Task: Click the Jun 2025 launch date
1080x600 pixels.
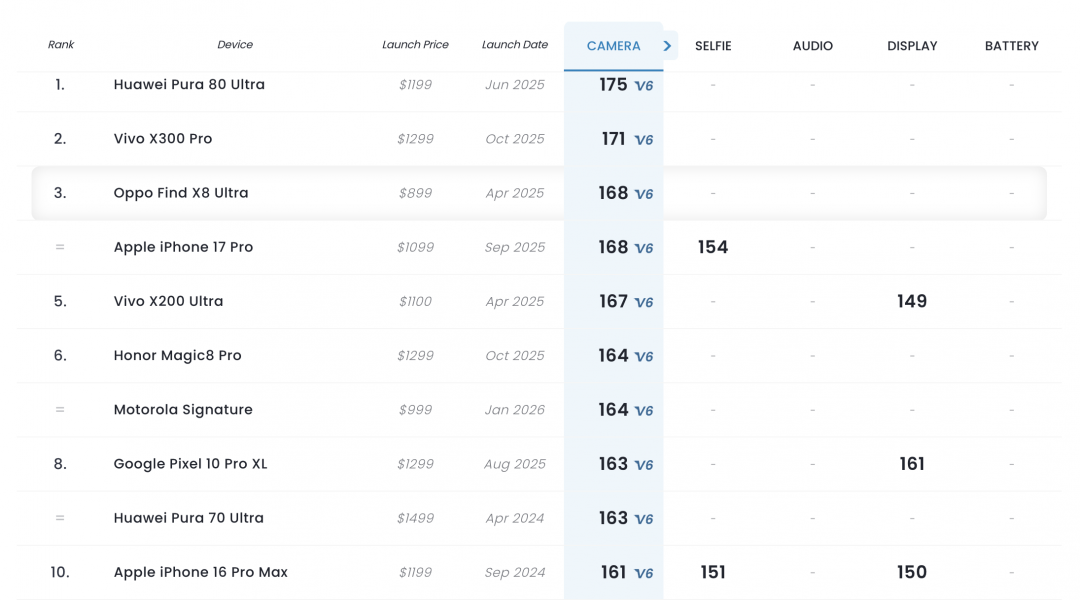Action: (515, 85)
